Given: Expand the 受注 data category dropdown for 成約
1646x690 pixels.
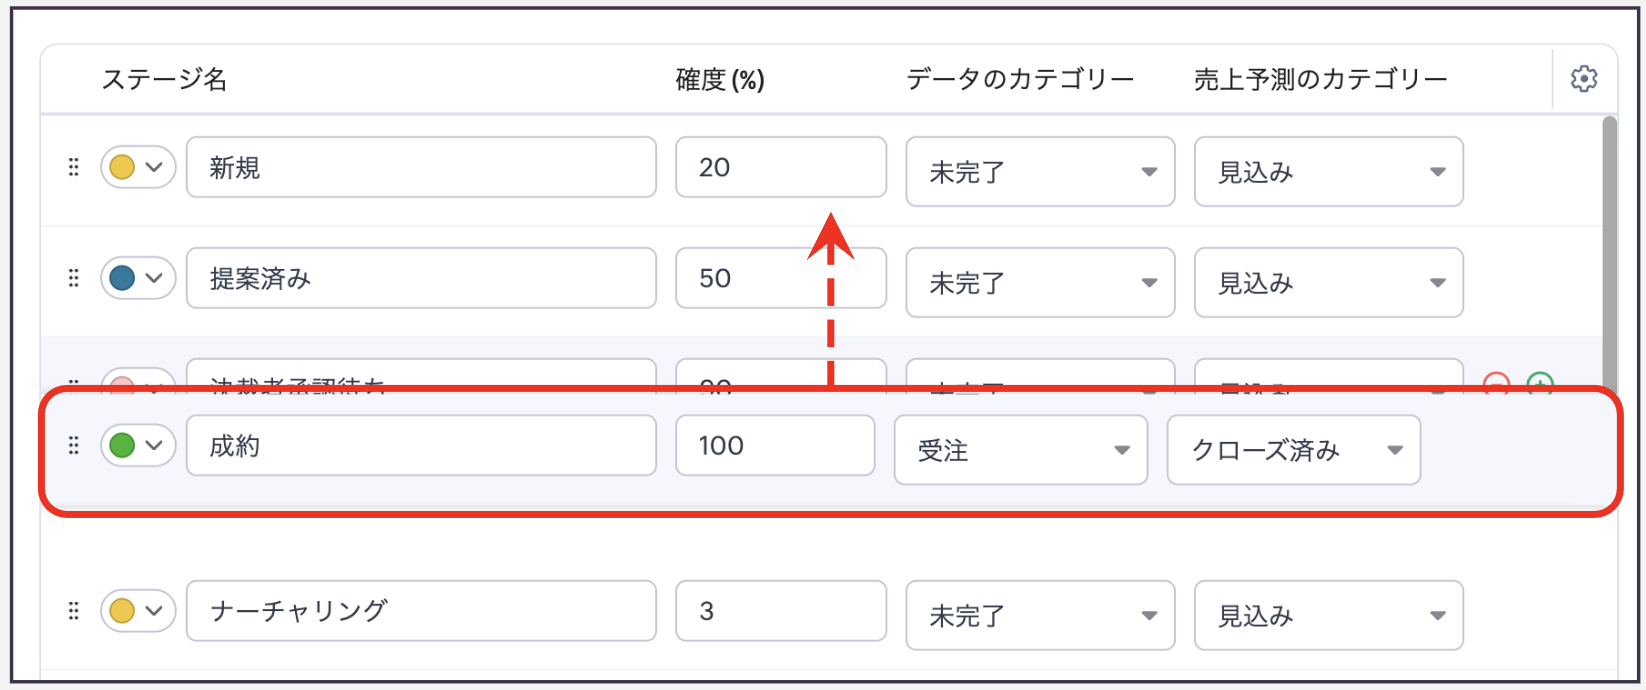Looking at the screenshot, I should (x=1020, y=450).
